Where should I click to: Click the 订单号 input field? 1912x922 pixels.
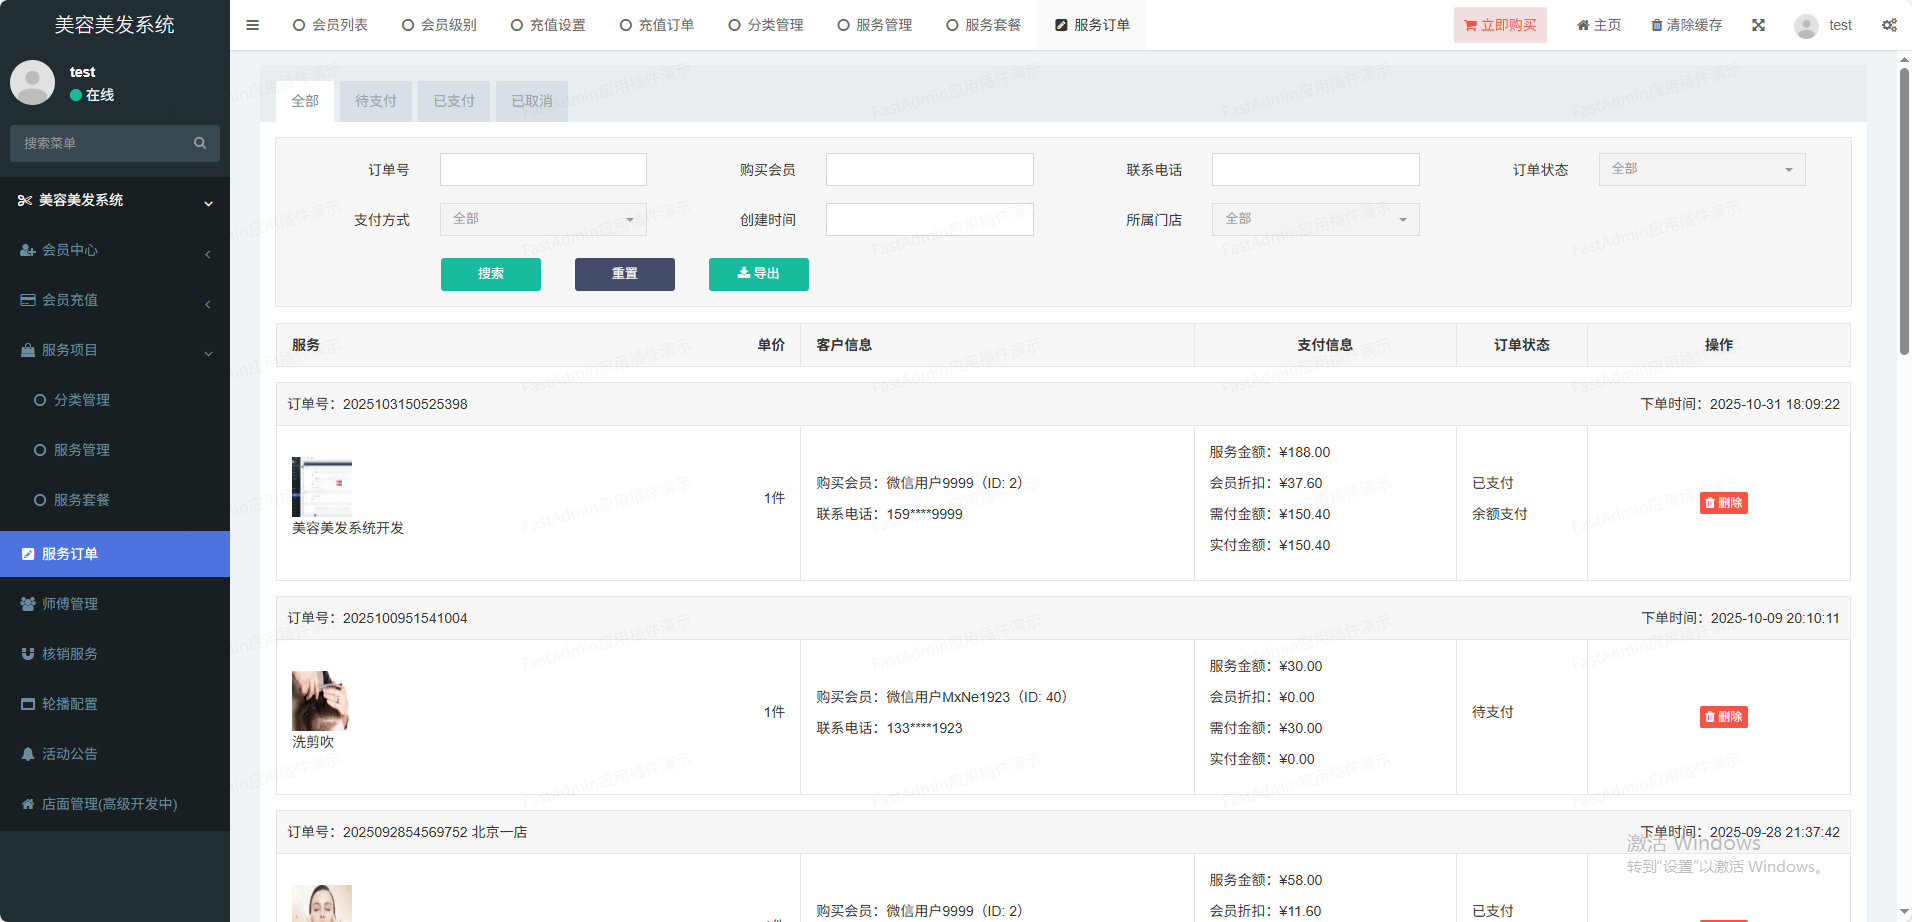543,169
